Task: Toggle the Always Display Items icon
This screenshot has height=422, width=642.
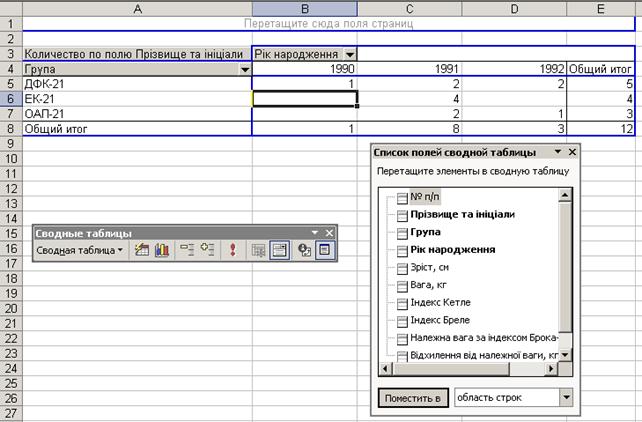Action: coord(280,250)
